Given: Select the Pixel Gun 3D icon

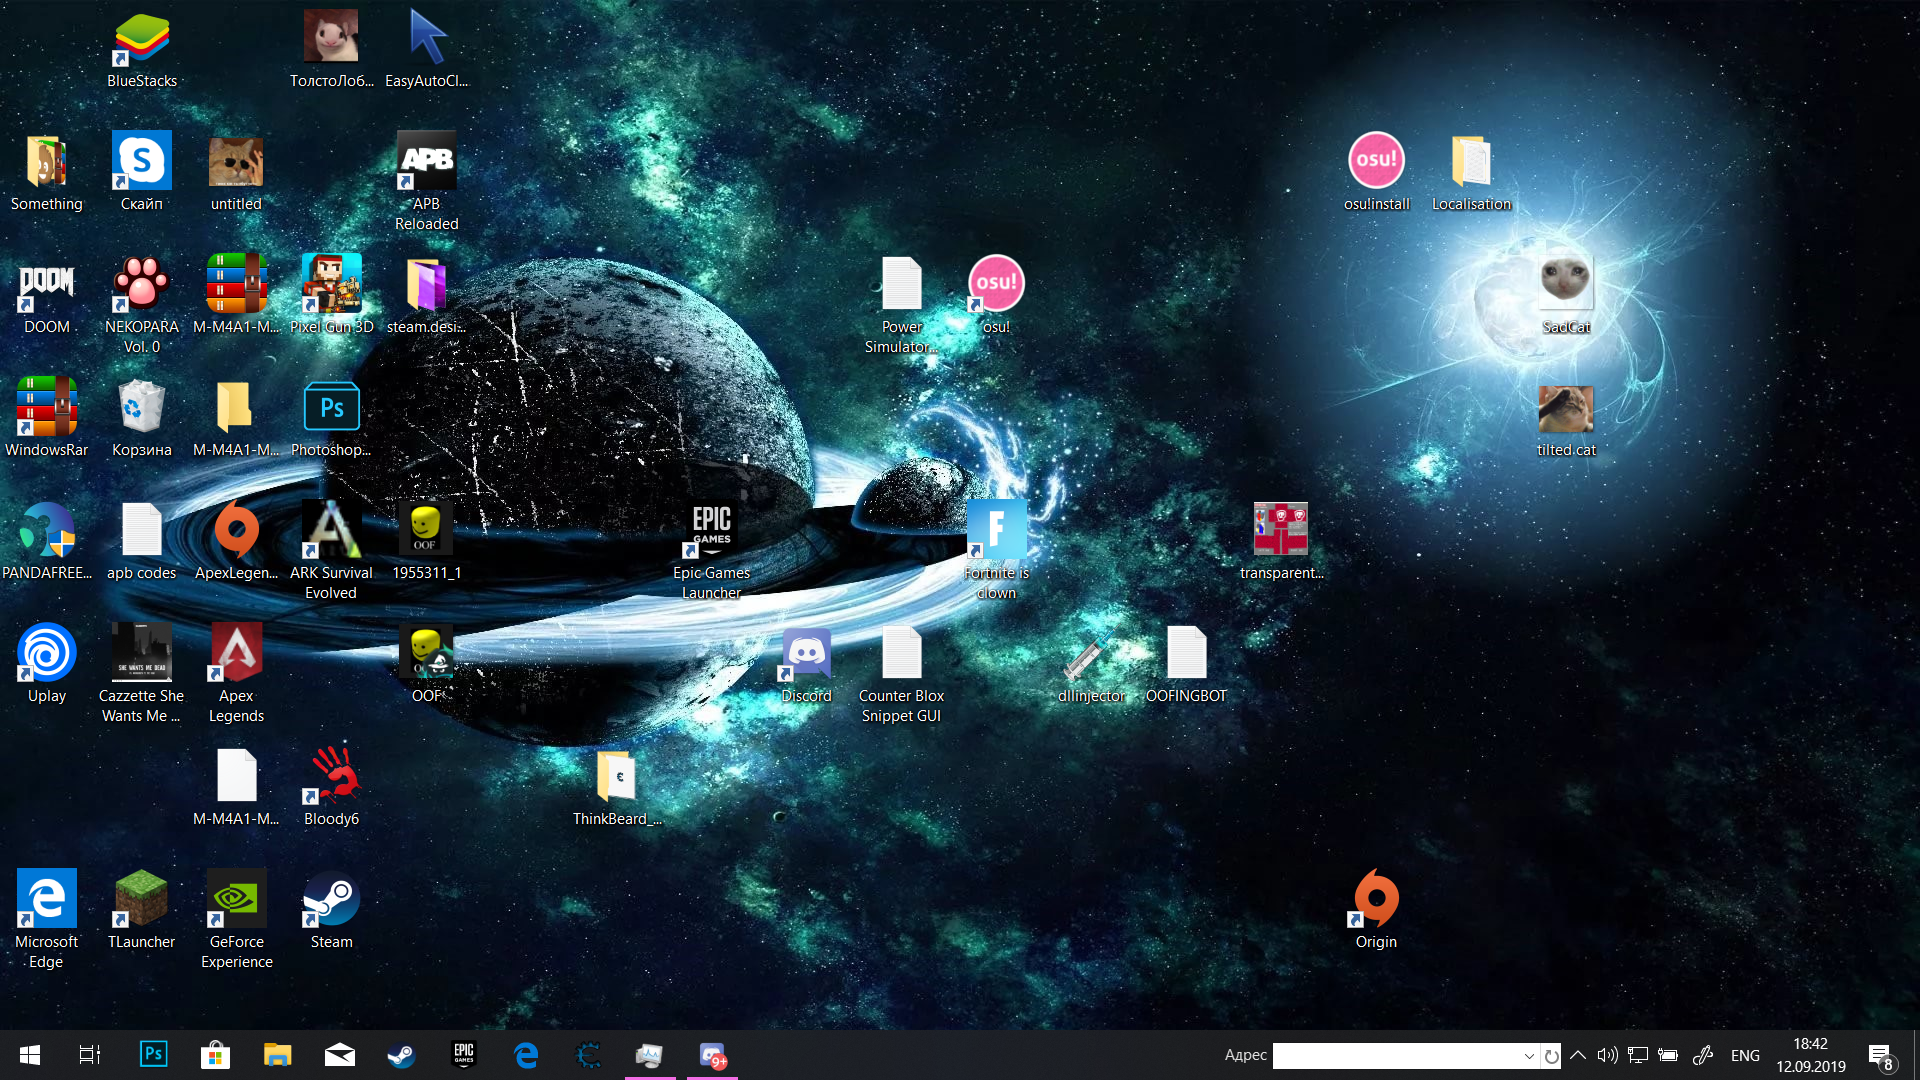Looking at the screenshot, I should click(332, 296).
